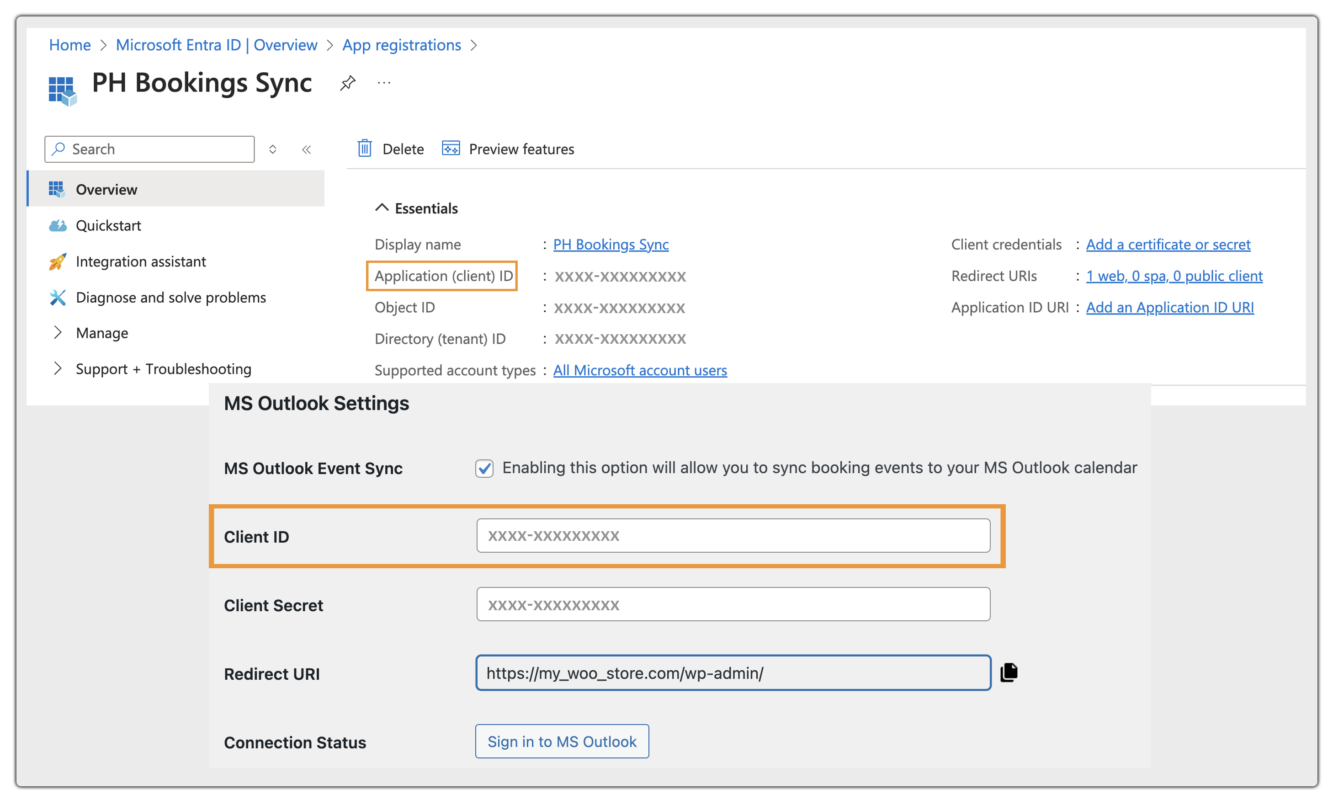Click Sign in to MS Outlook button

click(x=562, y=741)
